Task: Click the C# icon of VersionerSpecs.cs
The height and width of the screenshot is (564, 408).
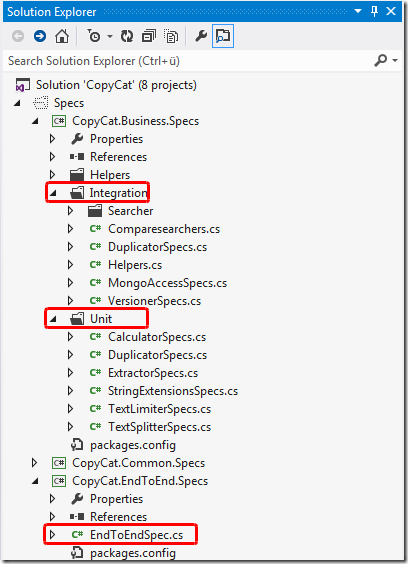Action: click(95, 300)
